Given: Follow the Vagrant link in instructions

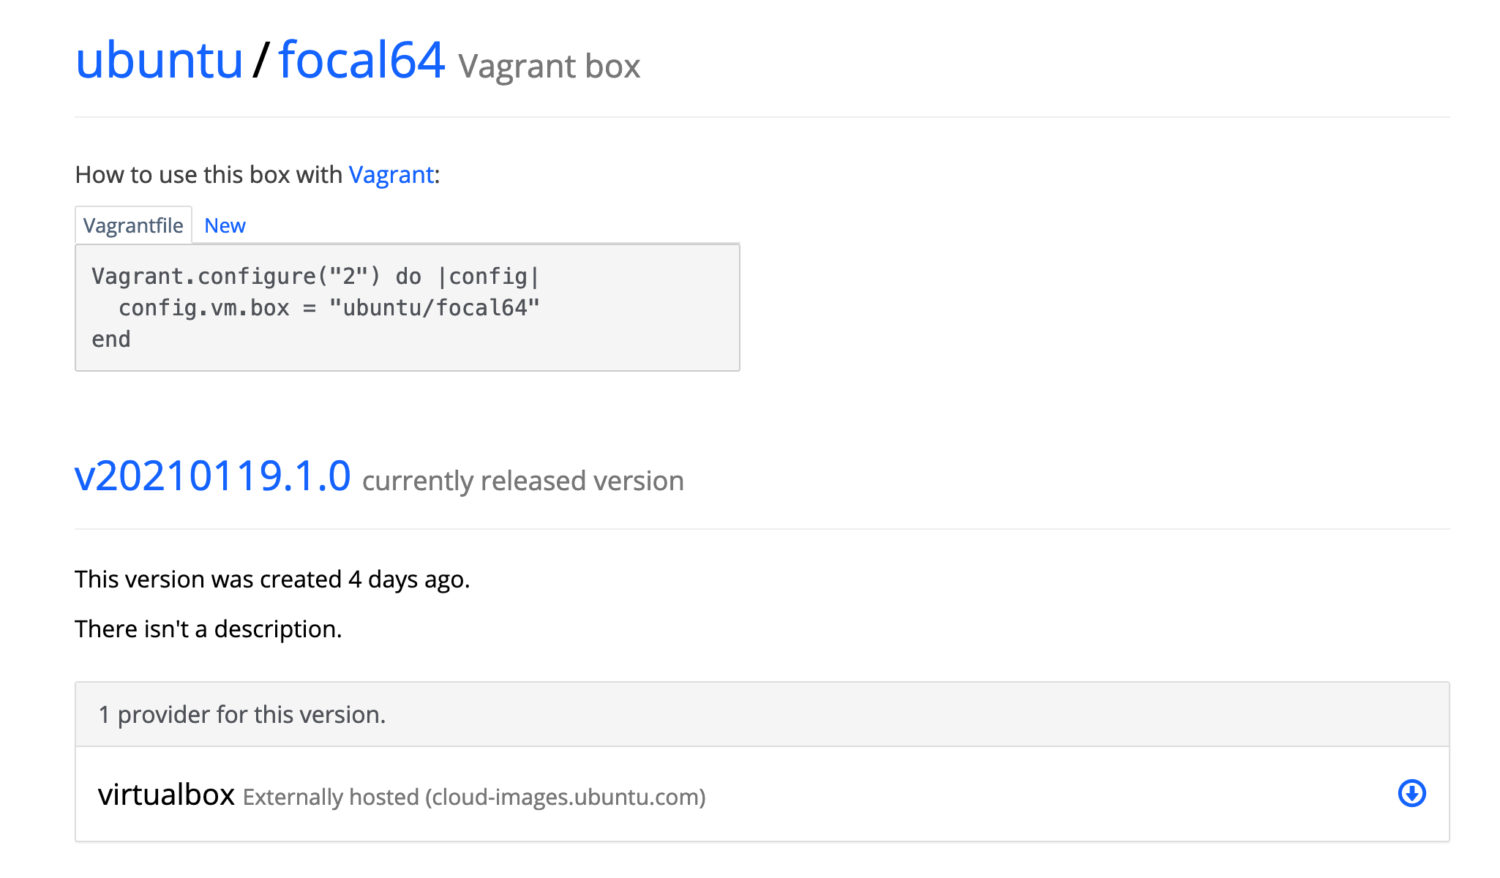Looking at the screenshot, I should click(391, 175).
